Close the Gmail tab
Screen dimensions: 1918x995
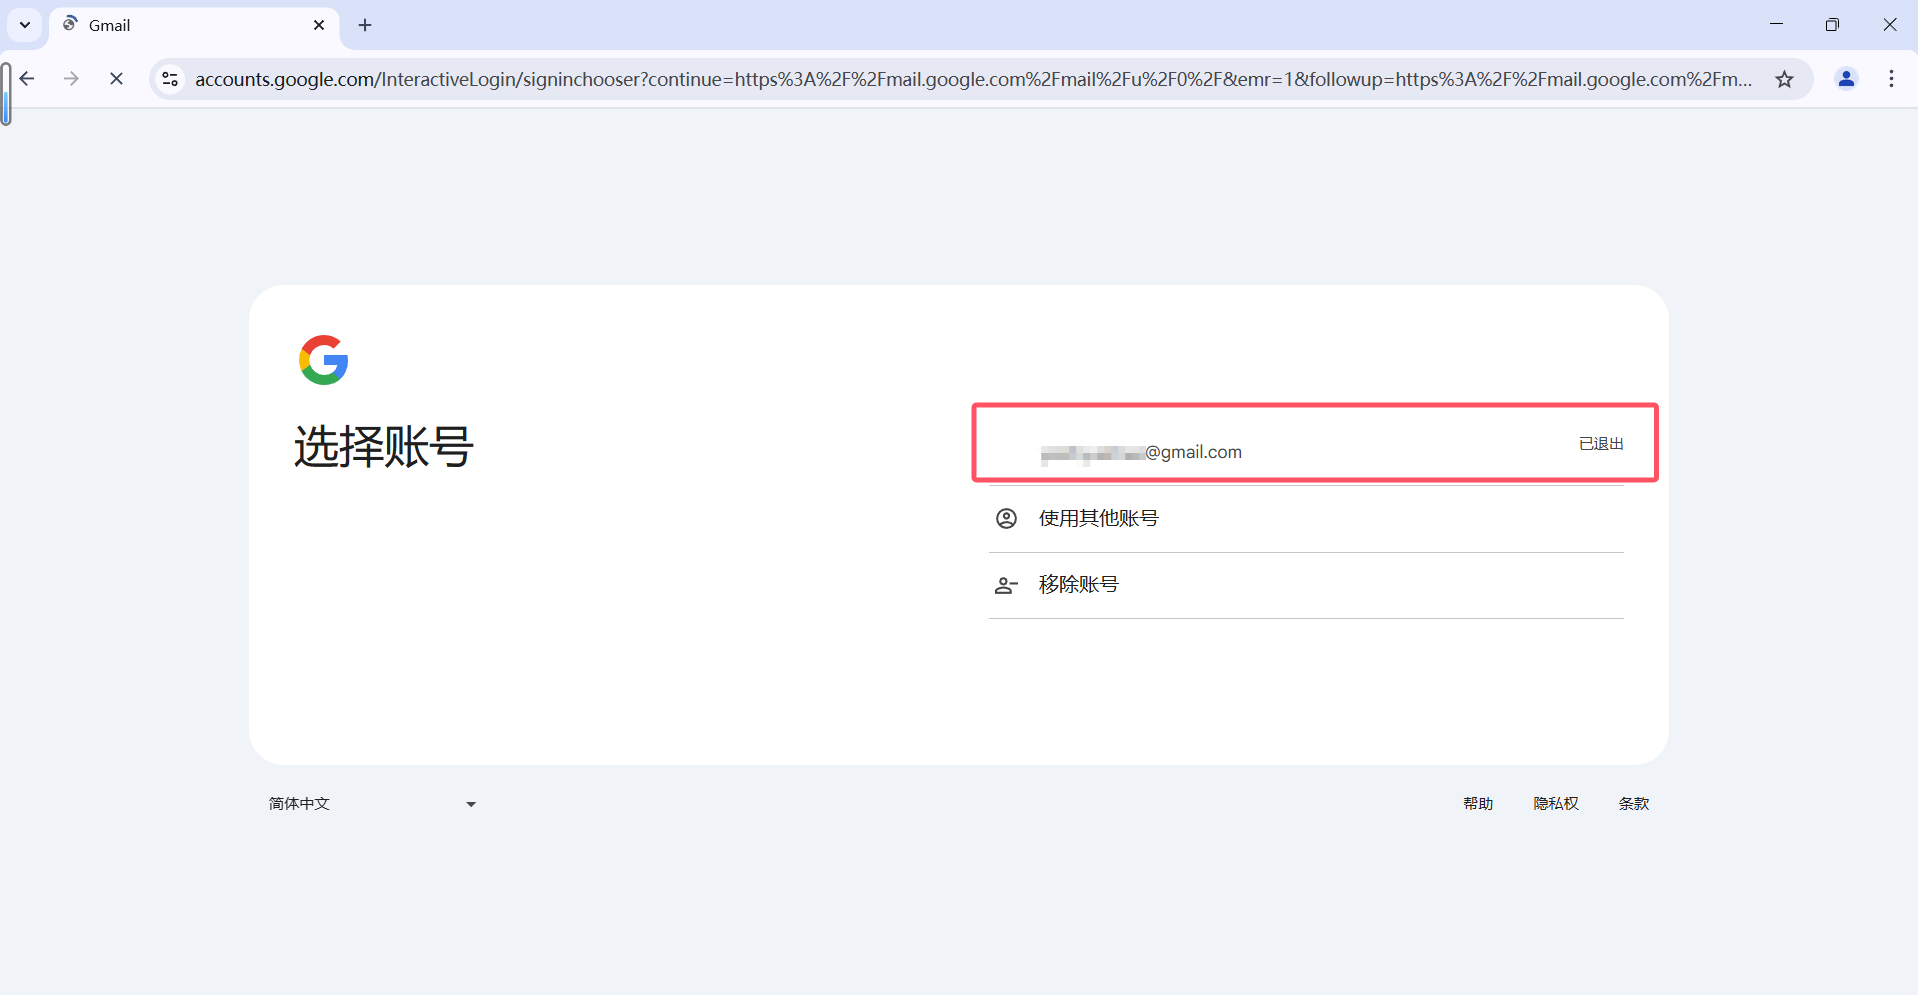[319, 25]
